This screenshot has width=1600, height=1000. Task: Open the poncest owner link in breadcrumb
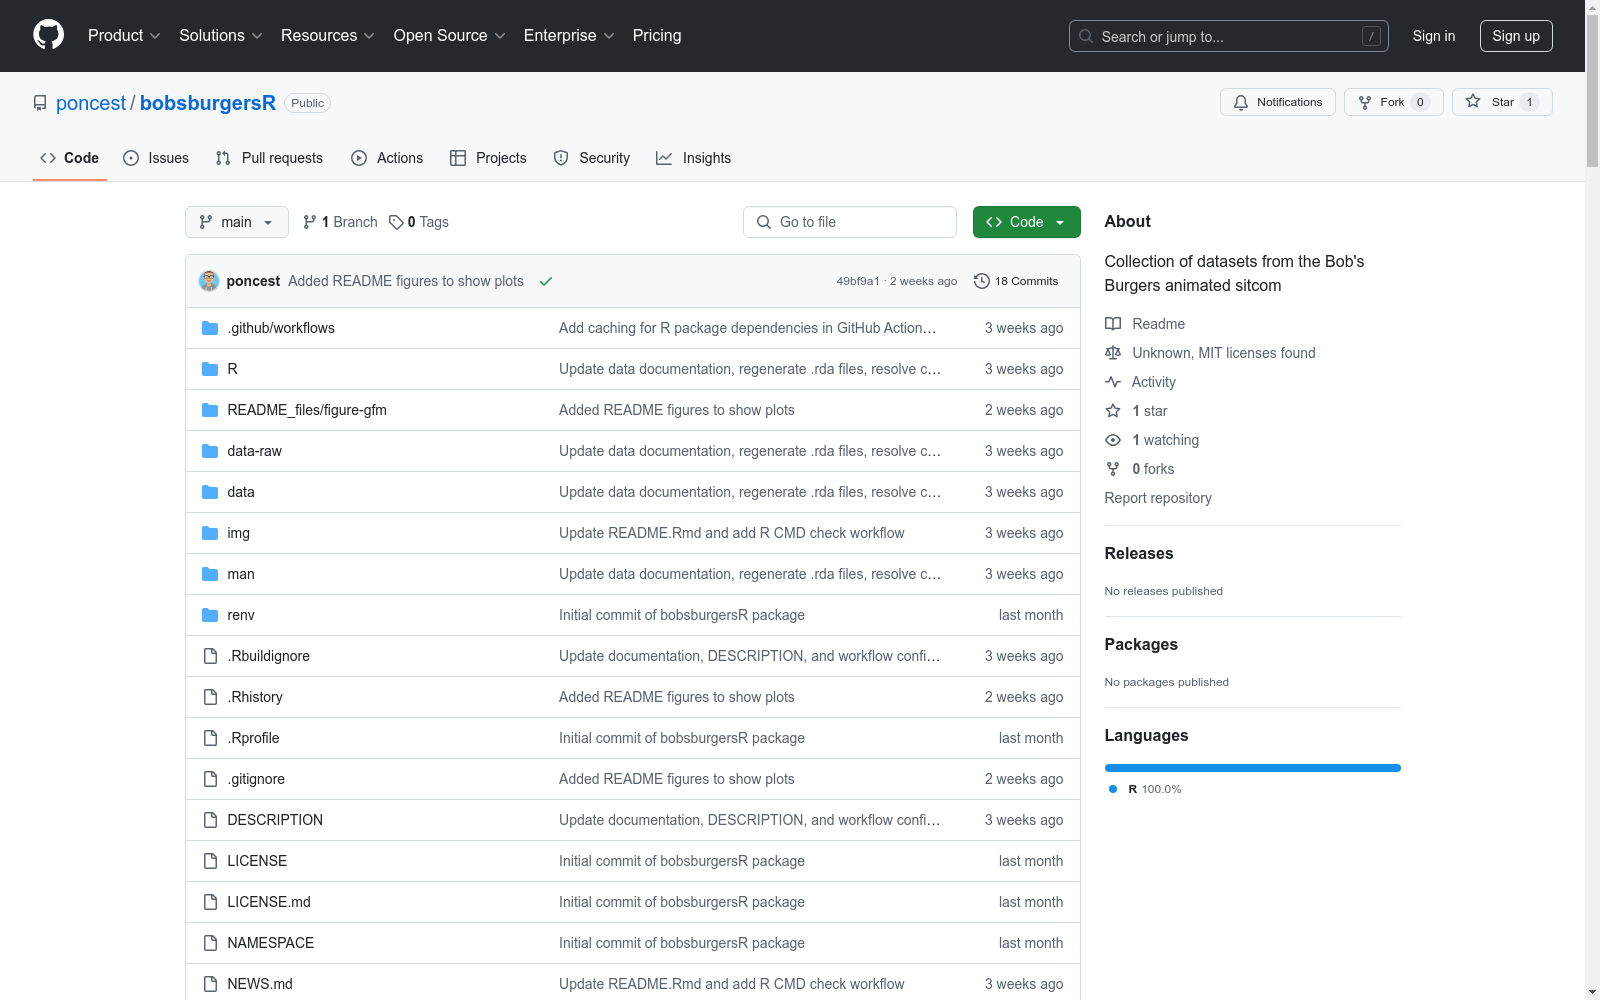coord(91,103)
